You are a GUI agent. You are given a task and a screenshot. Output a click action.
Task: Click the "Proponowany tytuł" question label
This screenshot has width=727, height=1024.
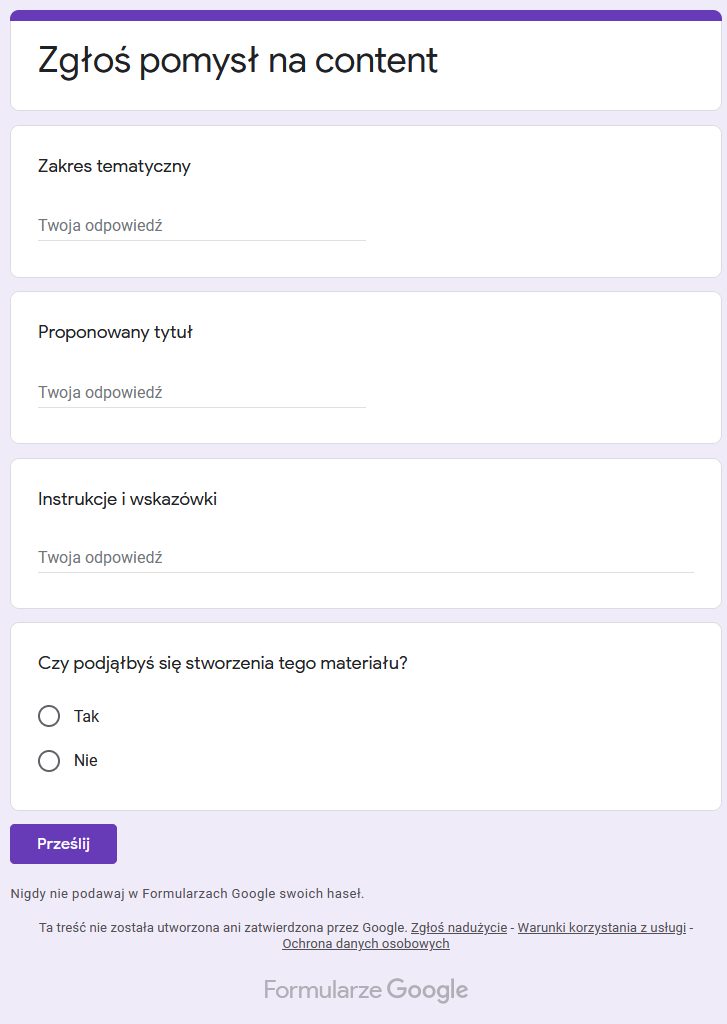pos(115,332)
